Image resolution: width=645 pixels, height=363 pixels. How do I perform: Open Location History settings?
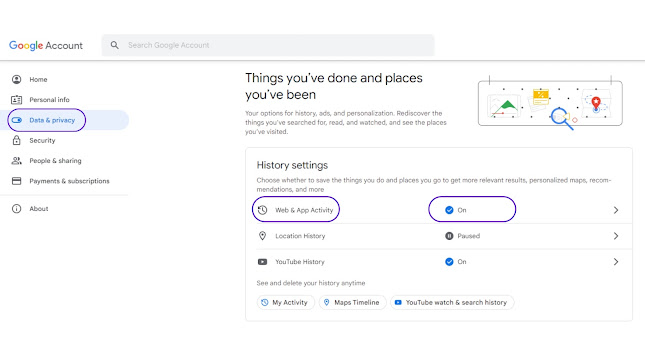coord(300,236)
